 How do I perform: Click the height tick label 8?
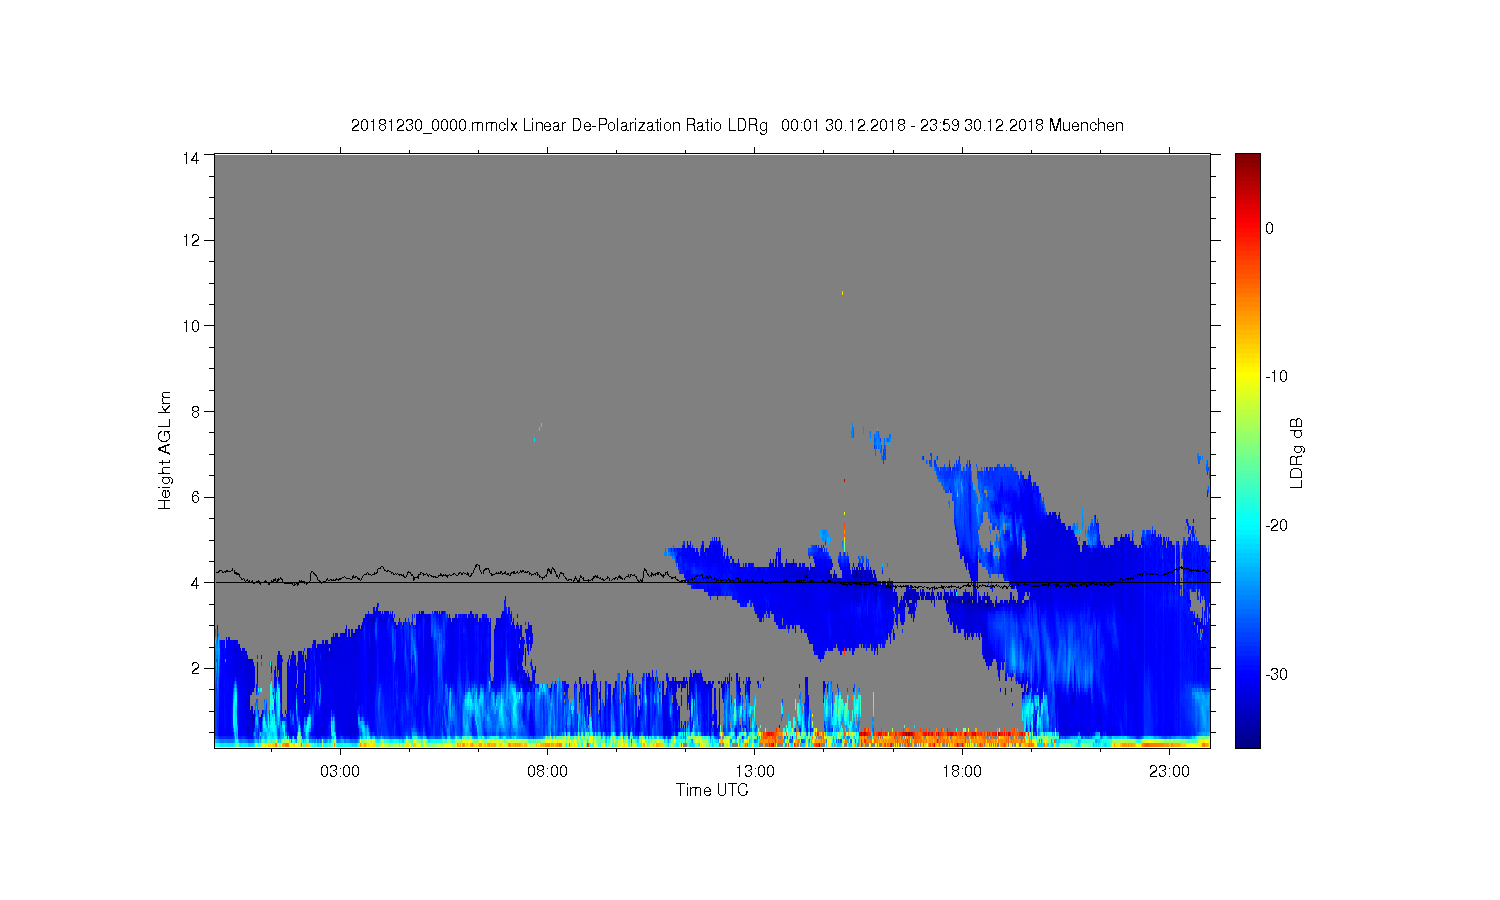tap(196, 411)
